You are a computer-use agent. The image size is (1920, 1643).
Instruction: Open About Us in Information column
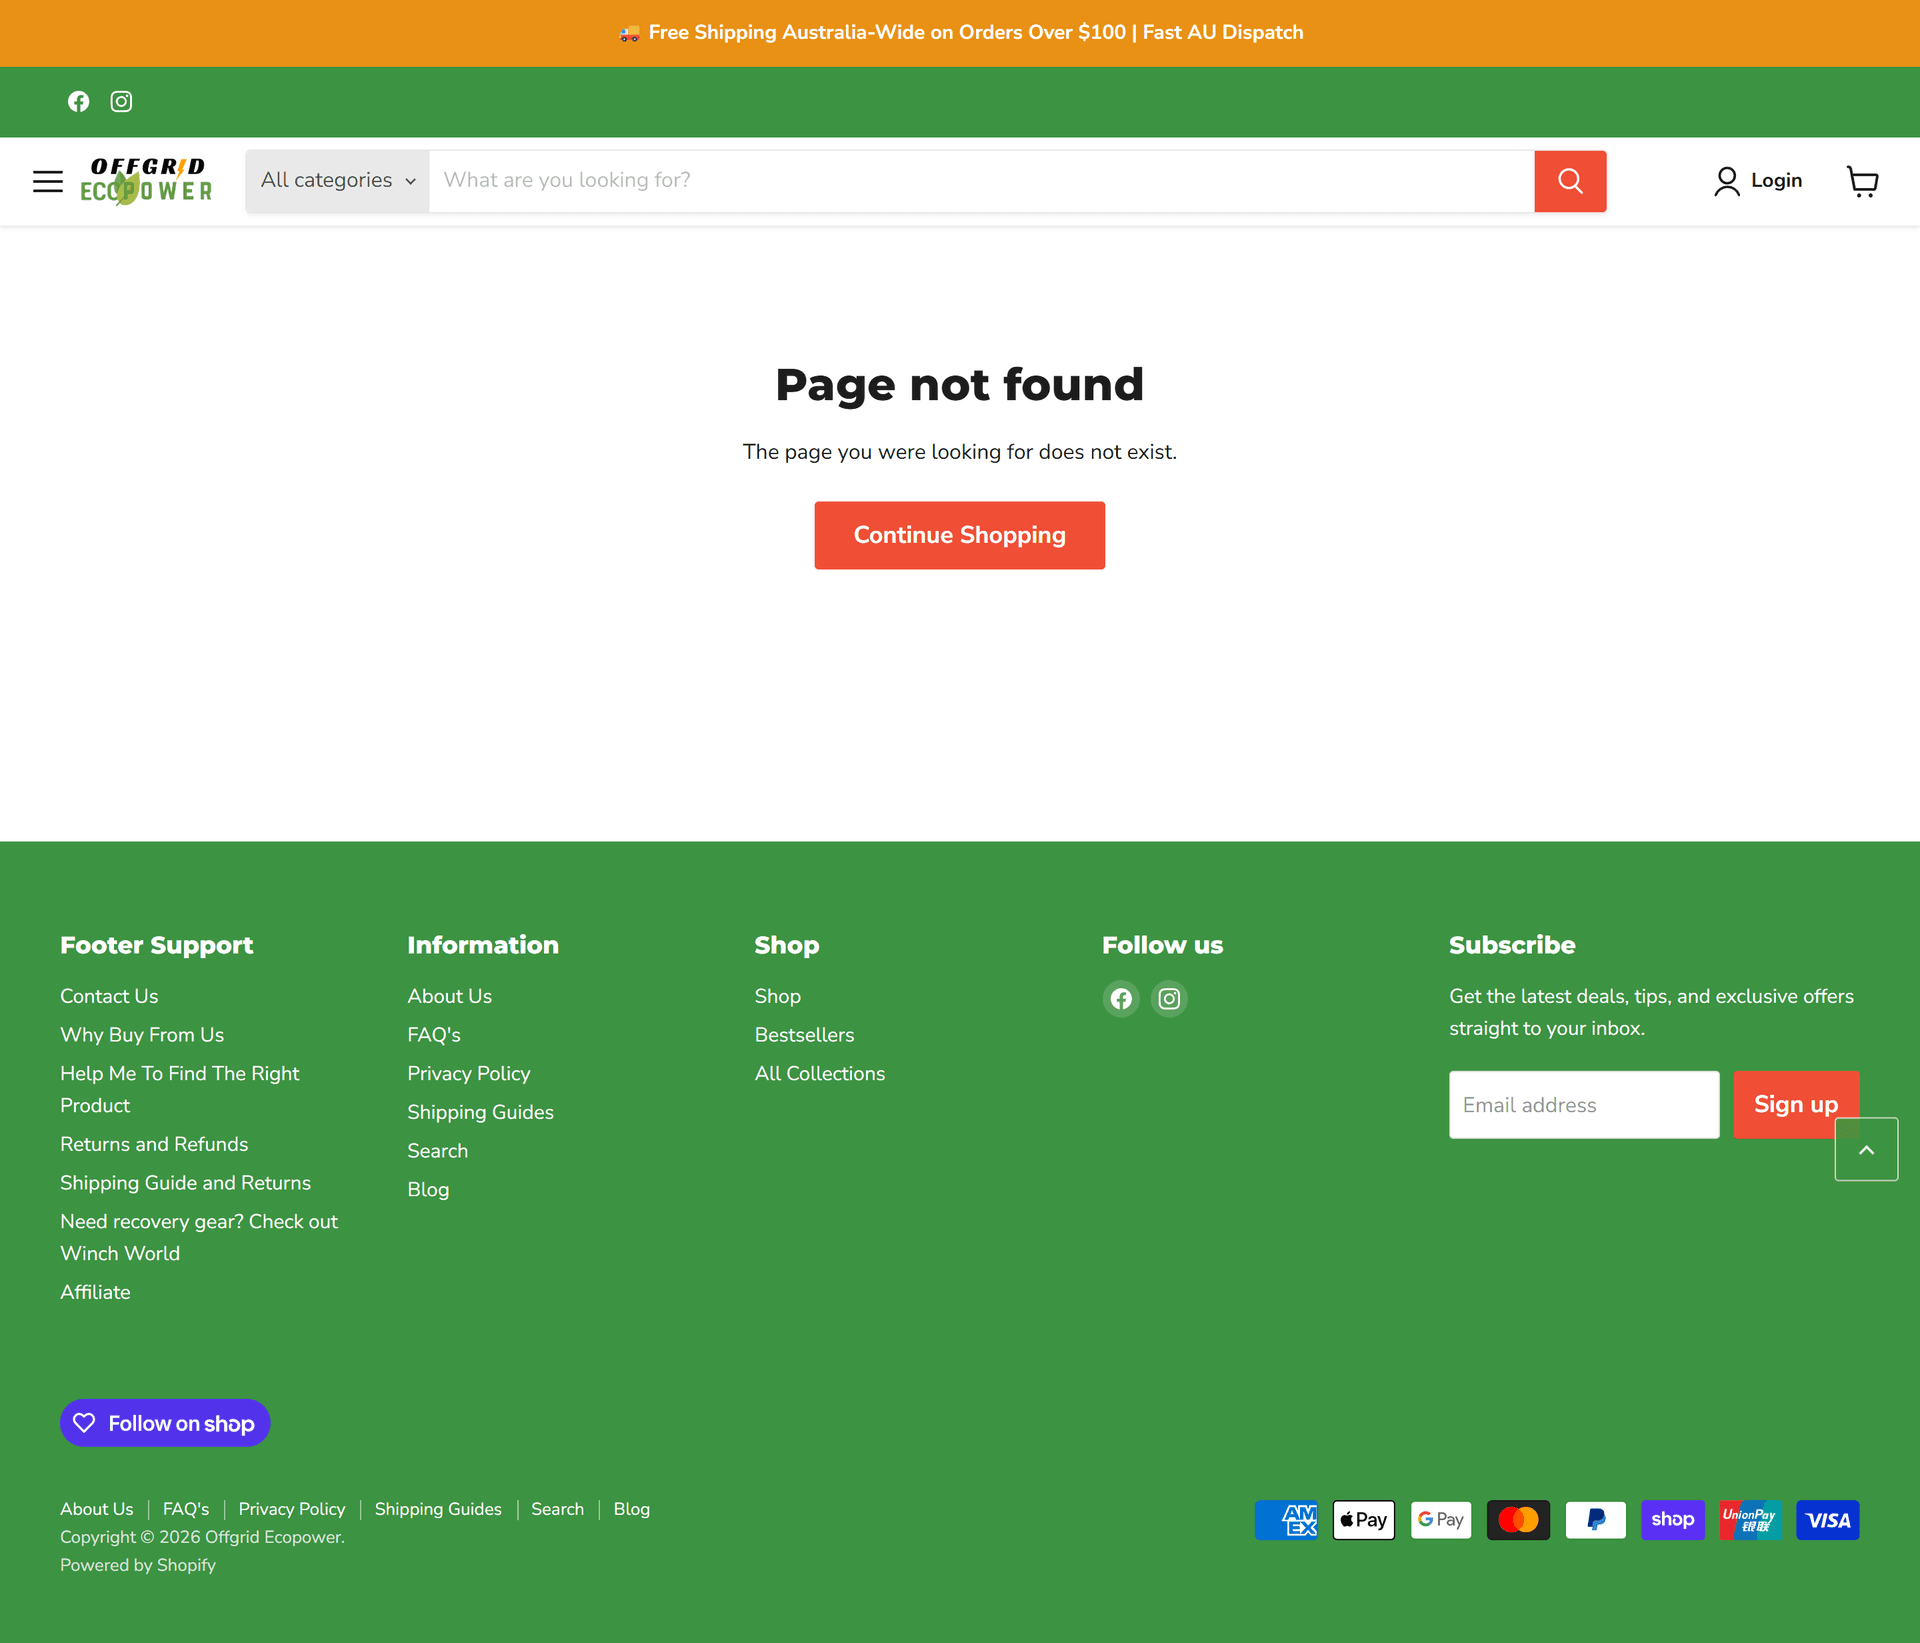[x=449, y=996]
